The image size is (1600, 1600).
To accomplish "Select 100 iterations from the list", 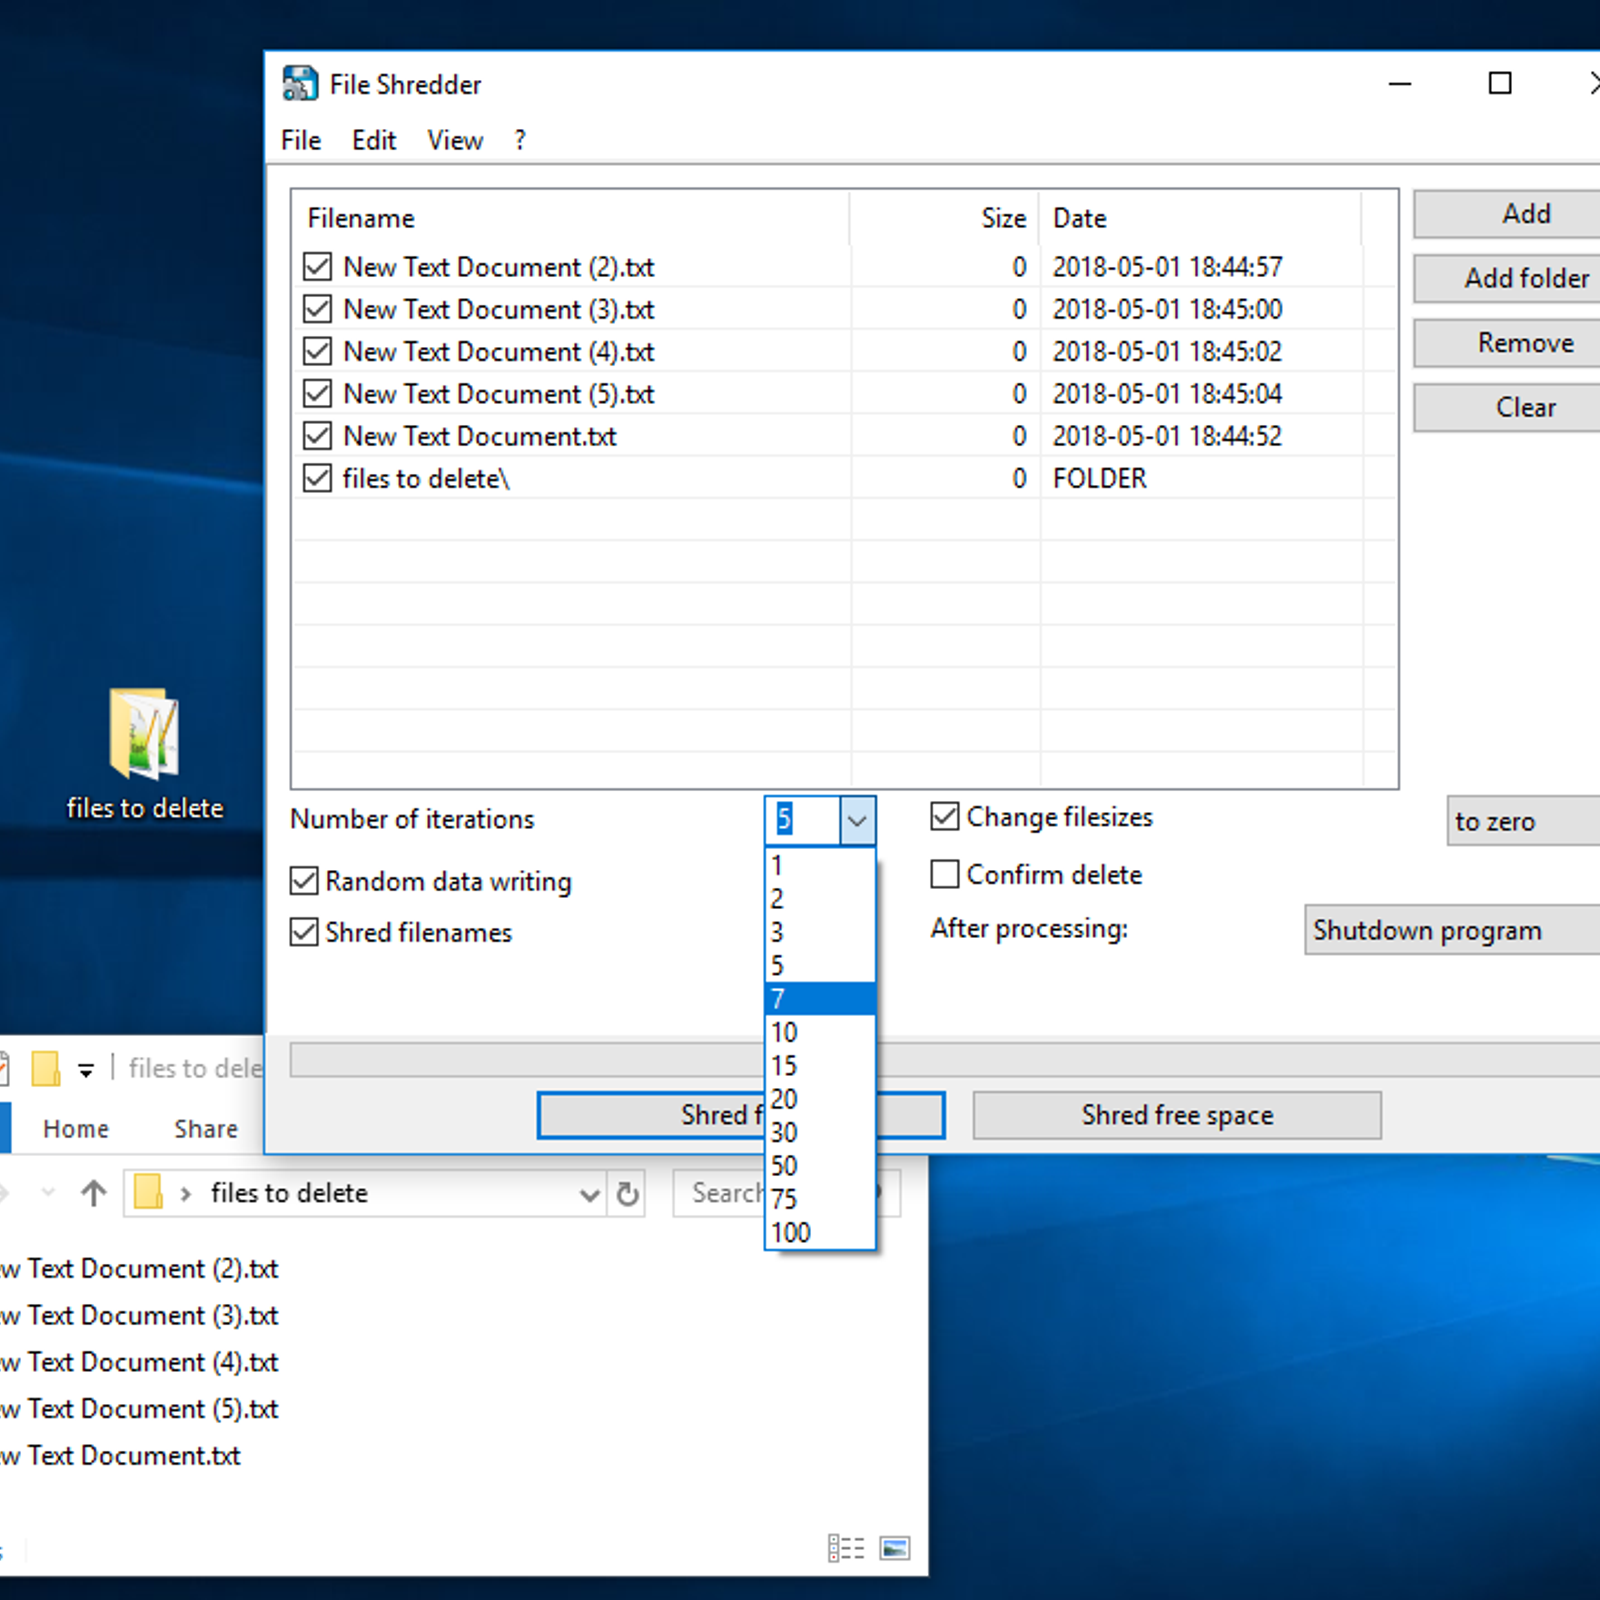I will pos(820,1232).
